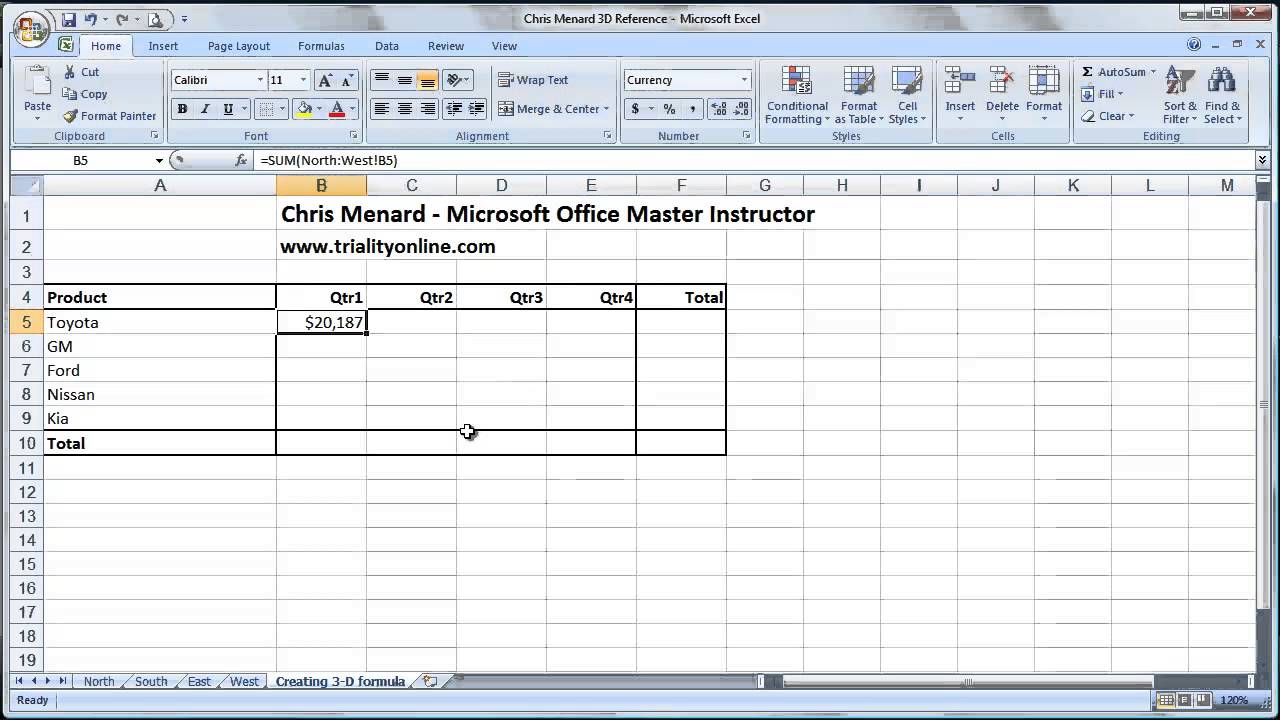Switch to the West sheet tab
The width and height of the screenshot is (1280, 720).
point(244,681)
